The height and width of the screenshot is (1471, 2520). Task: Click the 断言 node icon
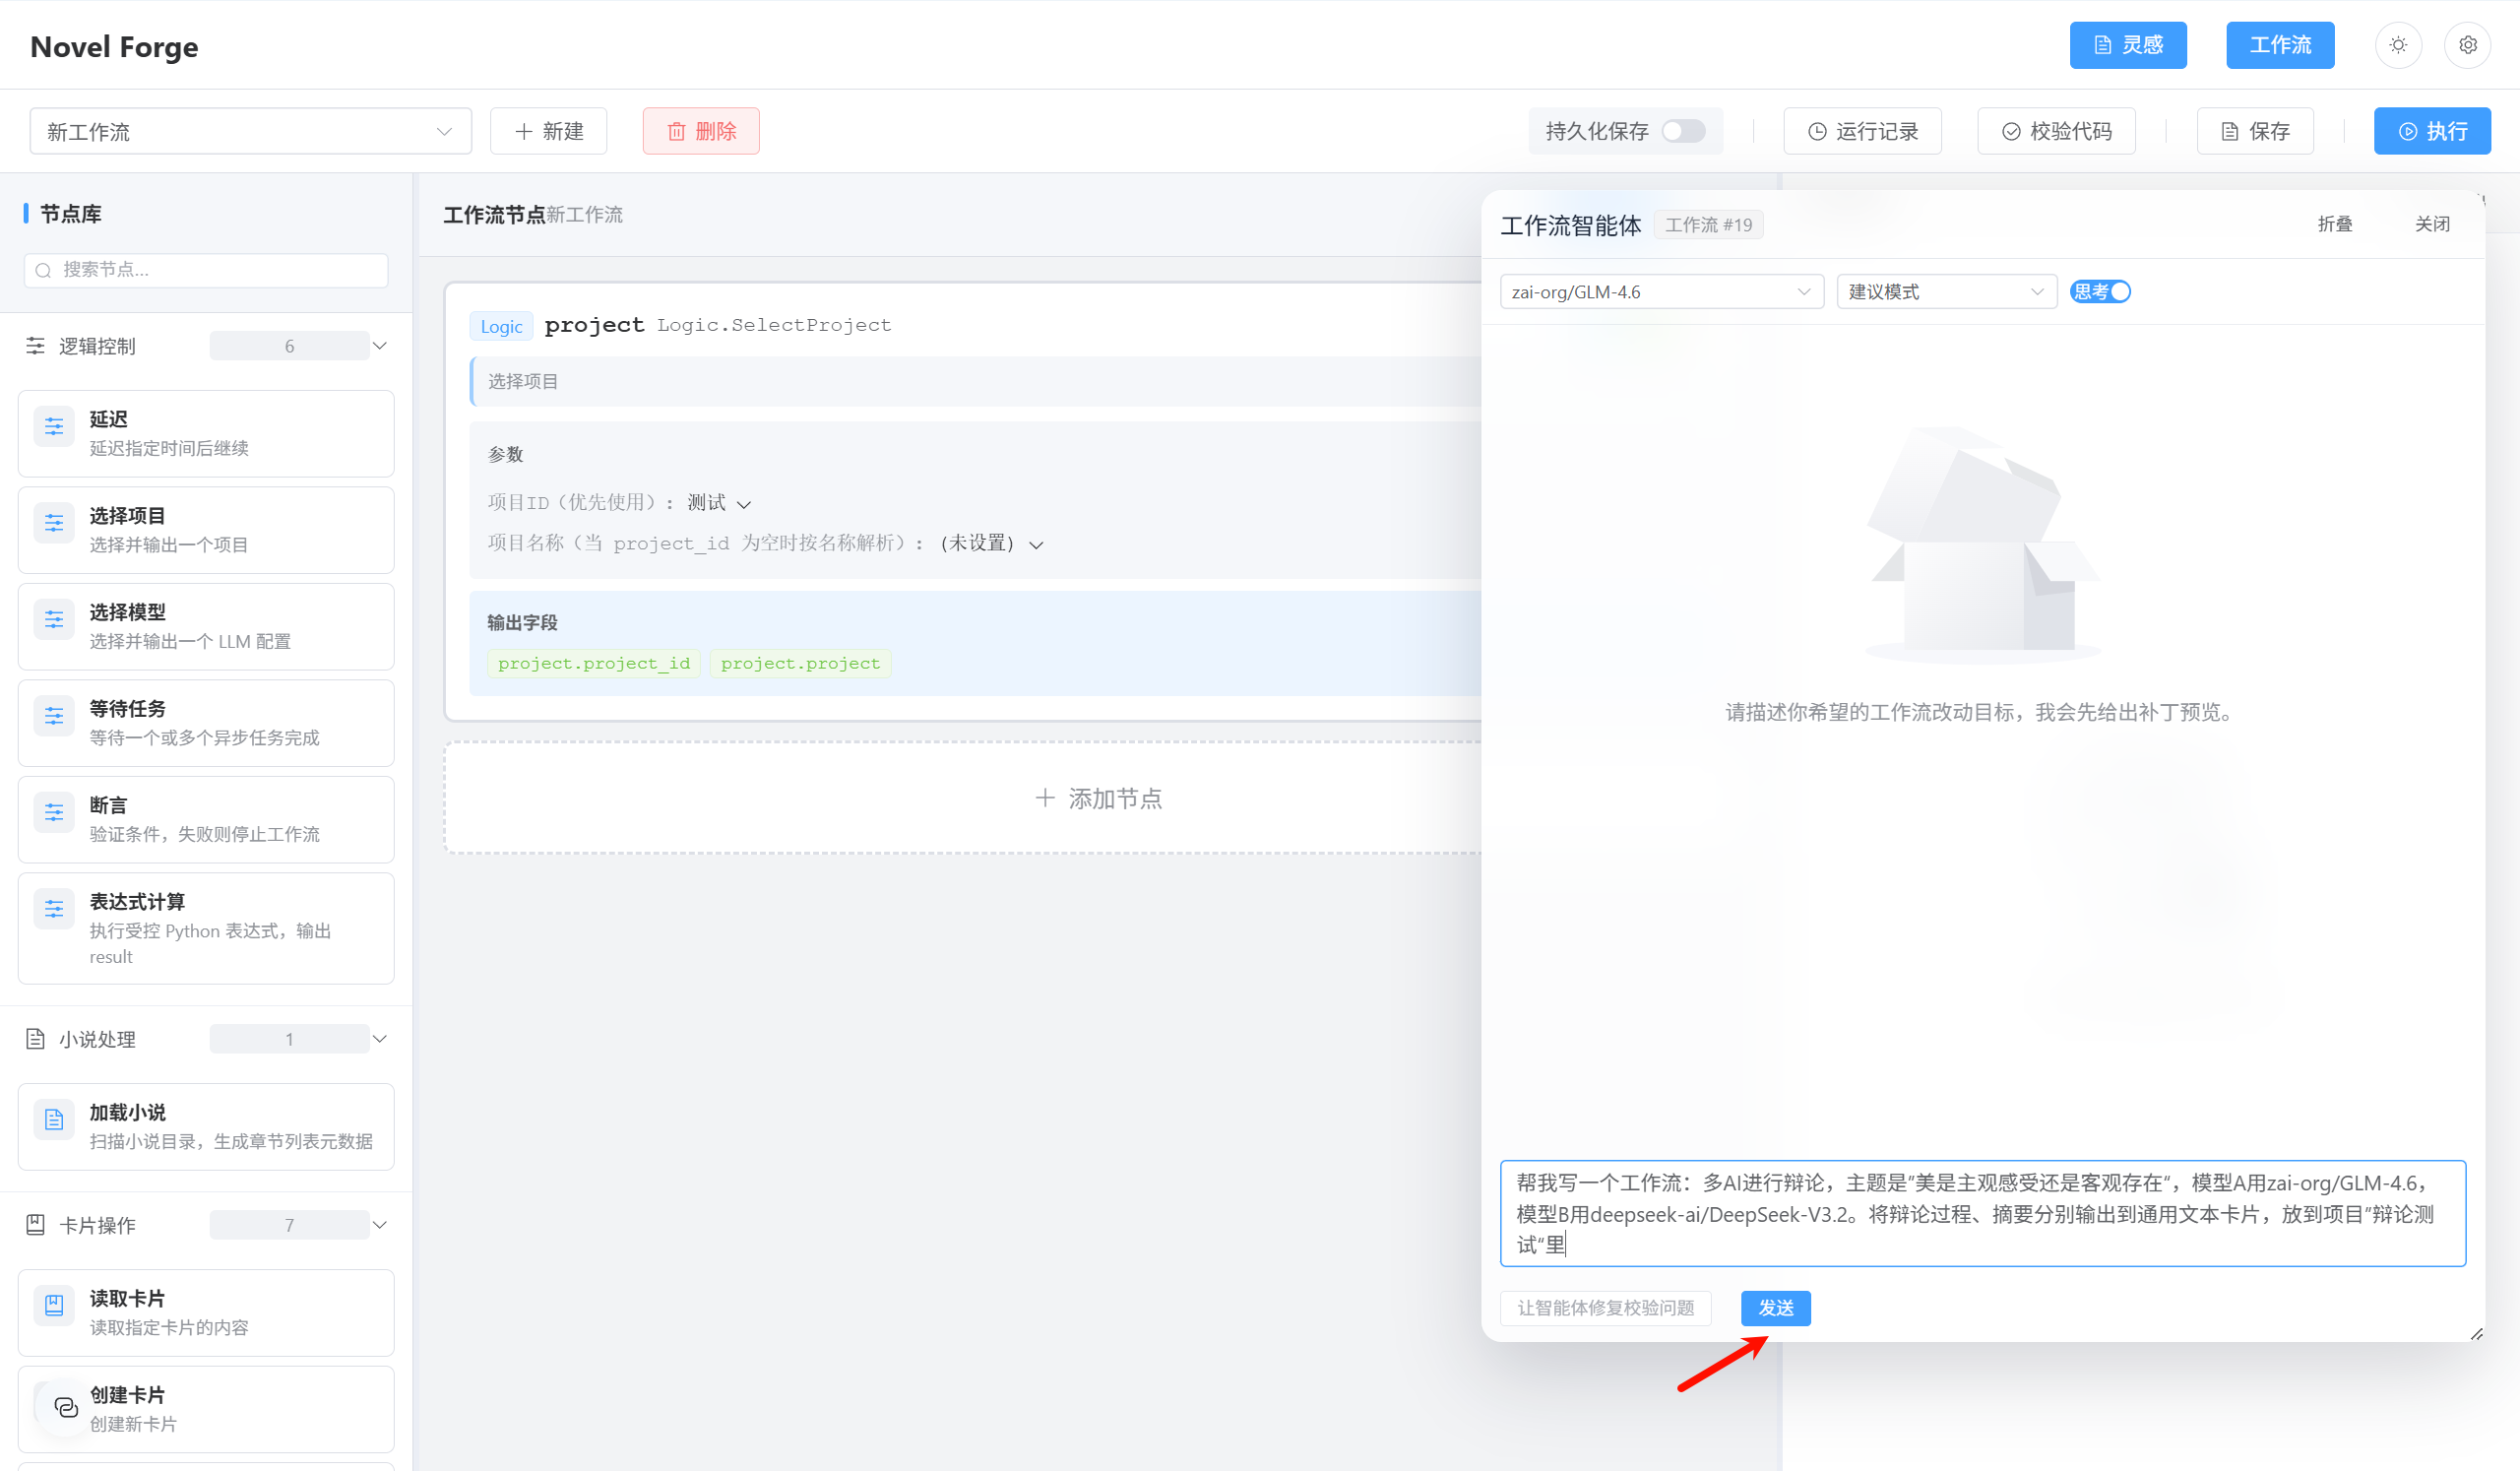click(x=54, y=813)
